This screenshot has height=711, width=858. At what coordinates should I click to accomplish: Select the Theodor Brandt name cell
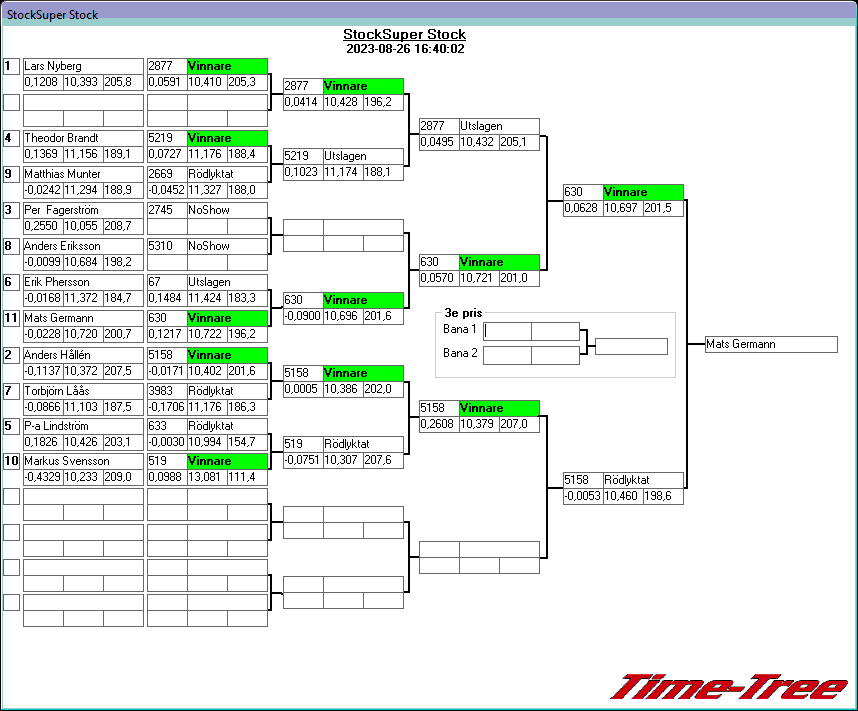83,138
